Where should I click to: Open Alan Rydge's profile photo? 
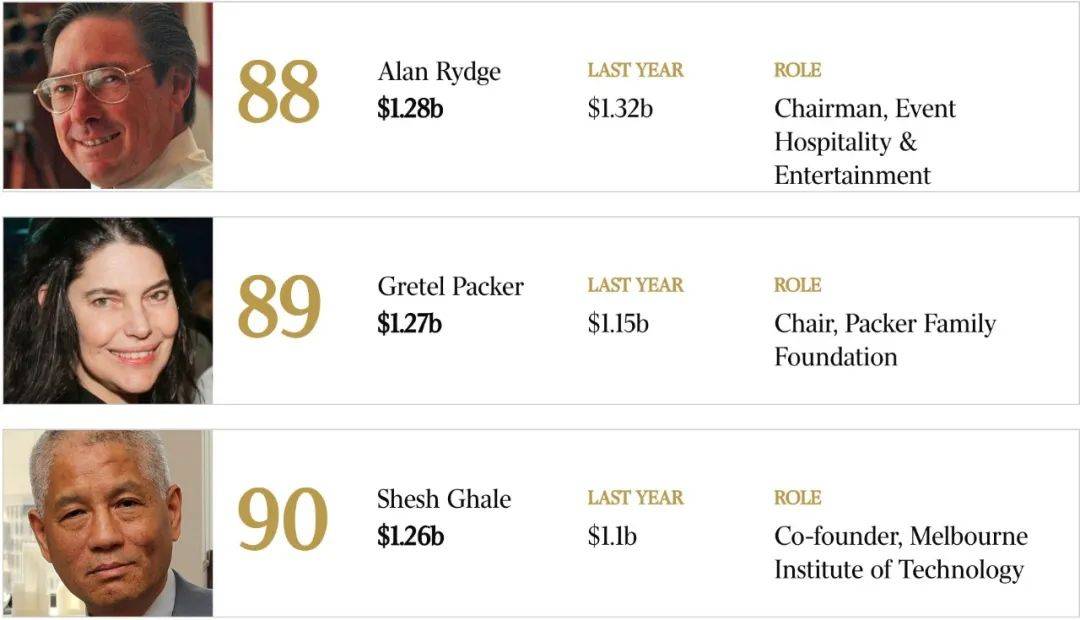108,95
